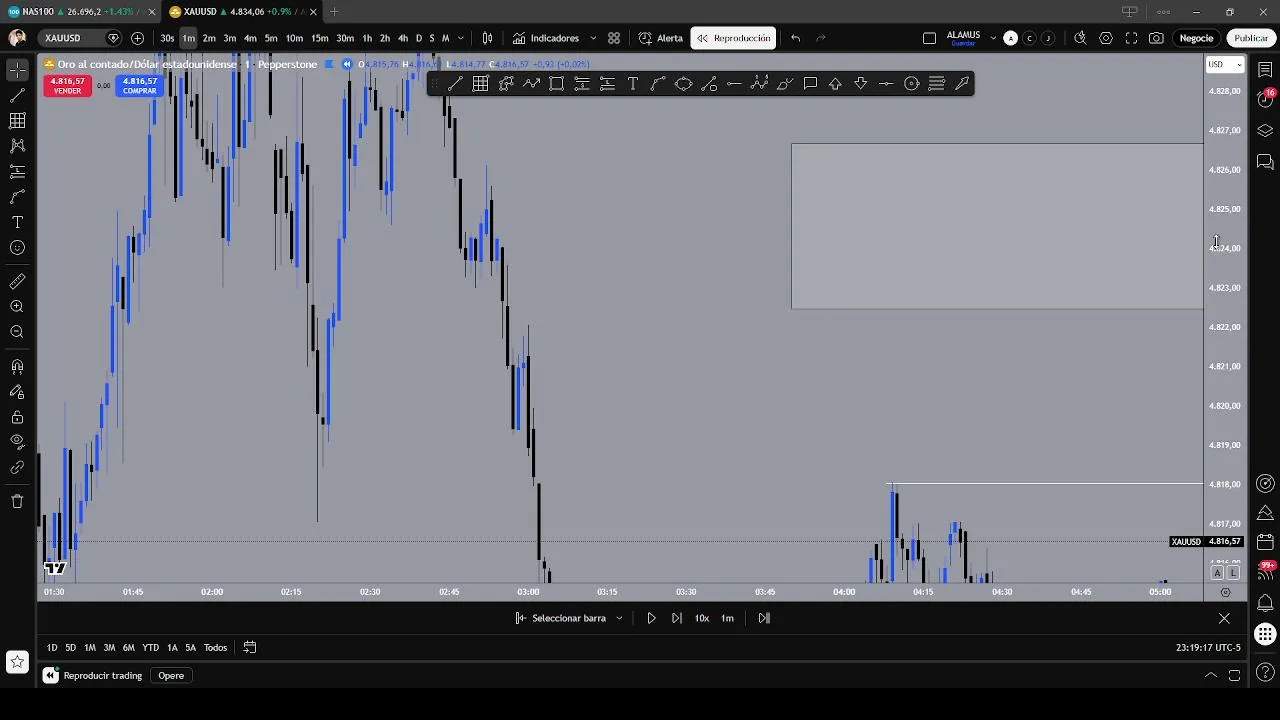
Task: Click the blue COMPRAR buy button
Action: [x=139, y=86]
